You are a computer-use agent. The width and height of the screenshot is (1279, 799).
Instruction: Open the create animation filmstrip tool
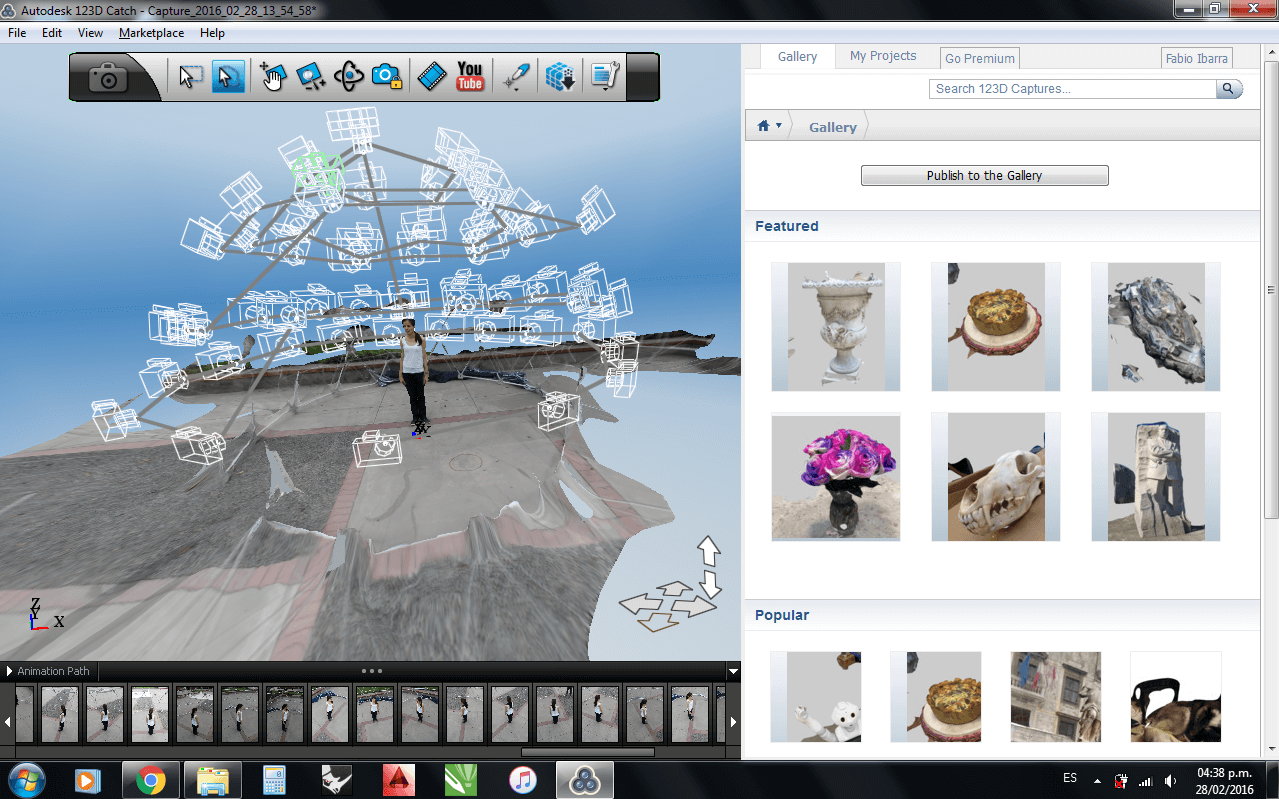point(432,77)
